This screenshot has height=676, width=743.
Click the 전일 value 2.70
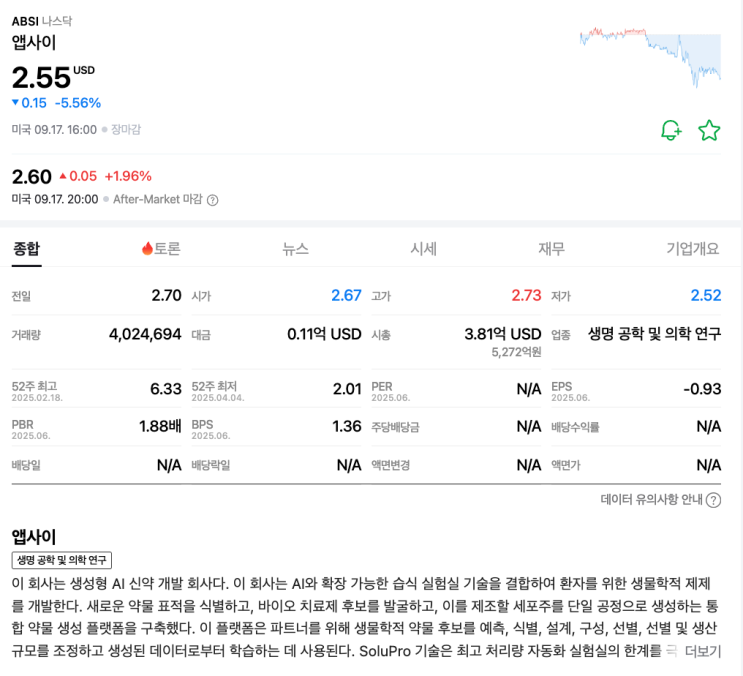(166, 296)
